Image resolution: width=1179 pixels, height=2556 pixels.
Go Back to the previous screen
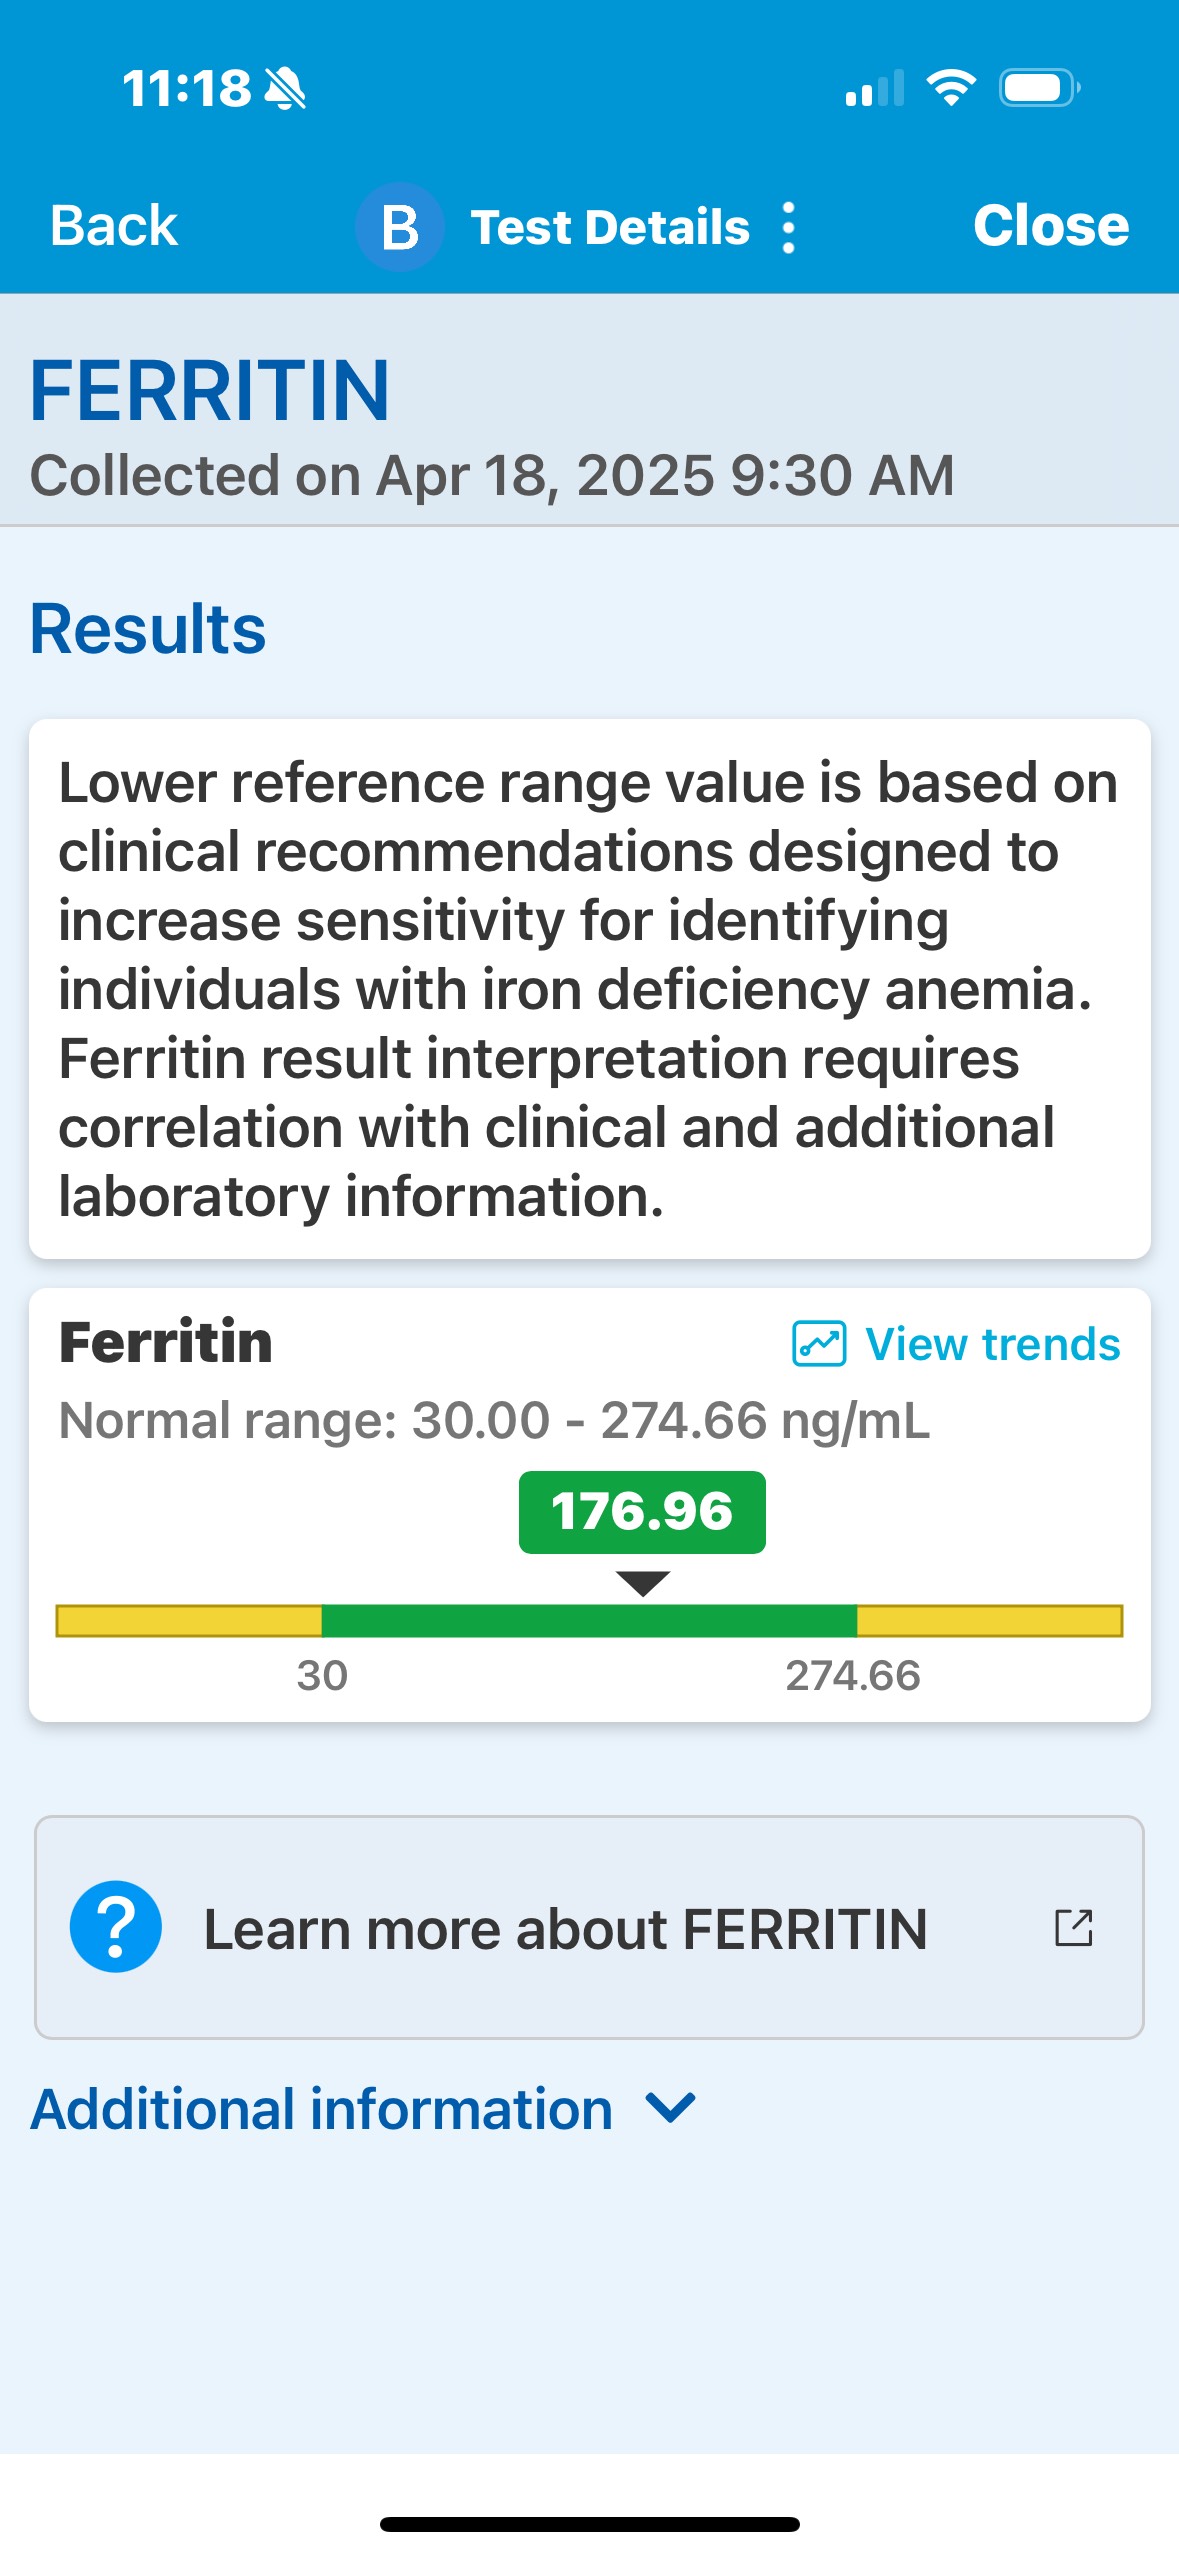(114, 226)
